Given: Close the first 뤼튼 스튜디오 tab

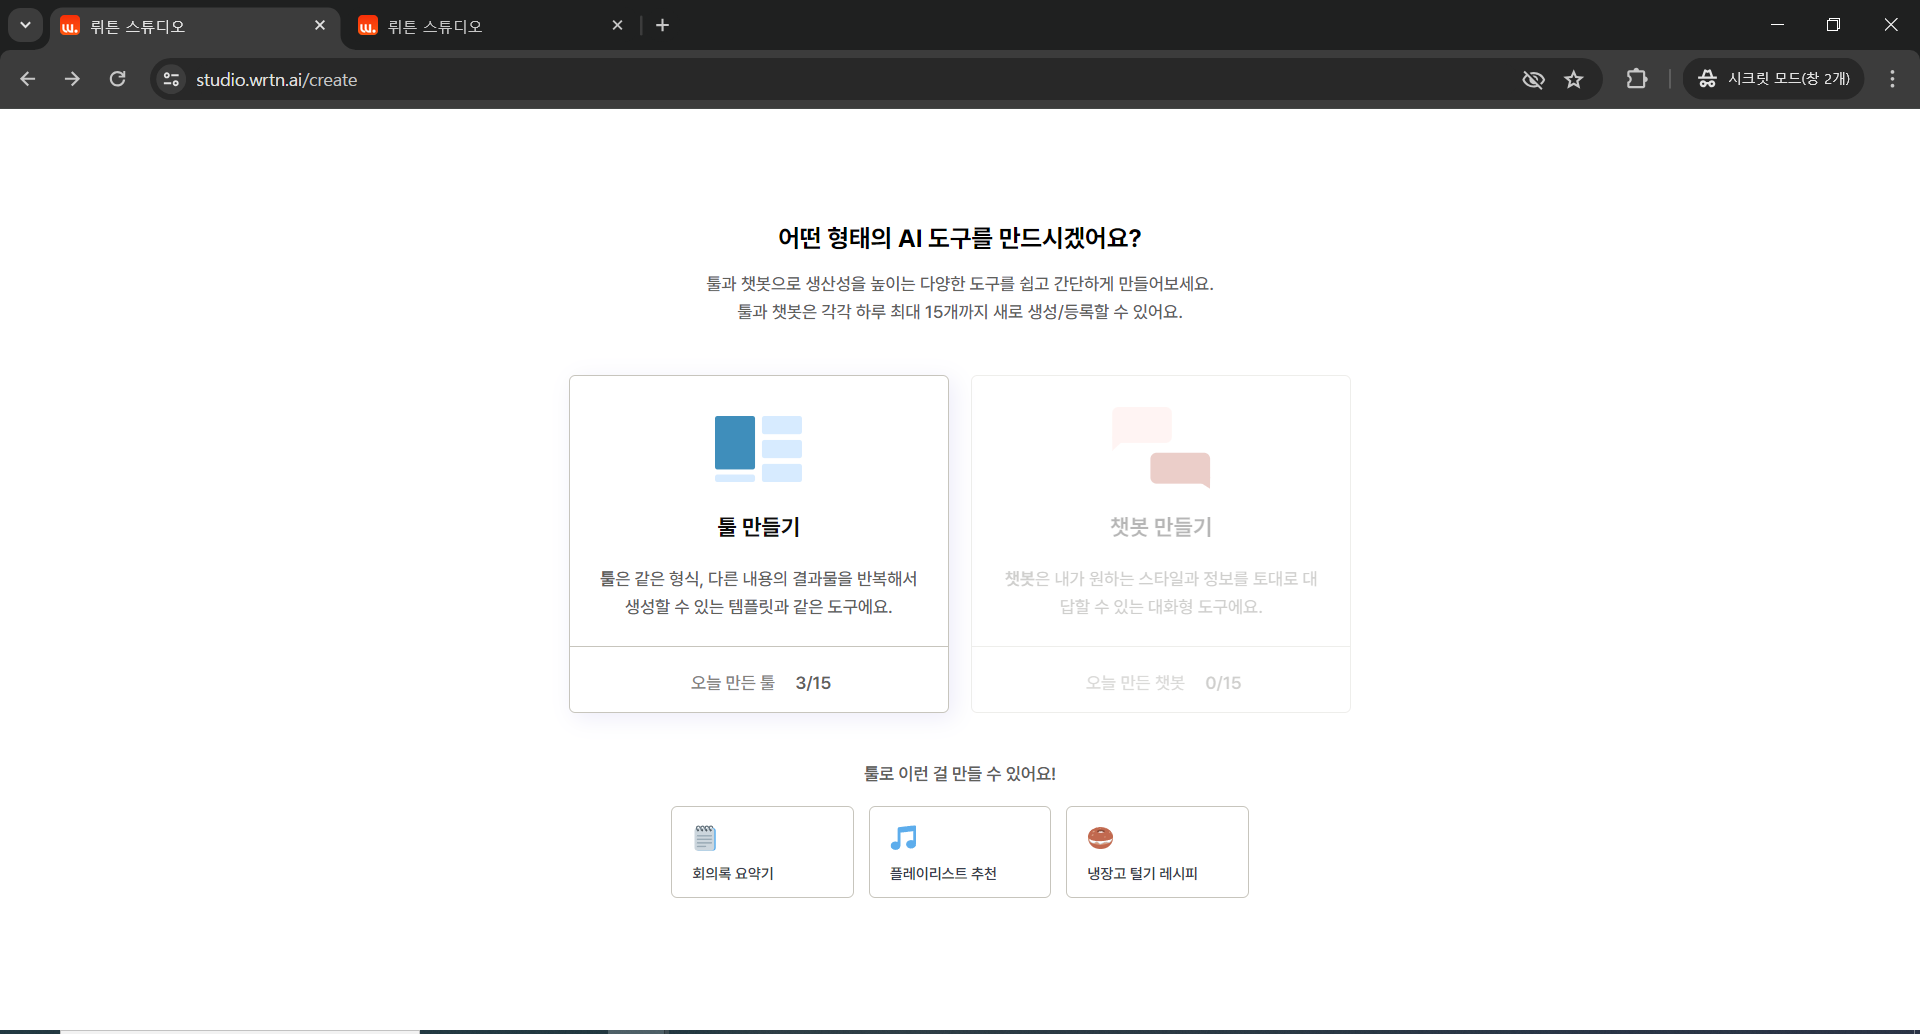Looking at the screenshot, I should pos(320,25).
